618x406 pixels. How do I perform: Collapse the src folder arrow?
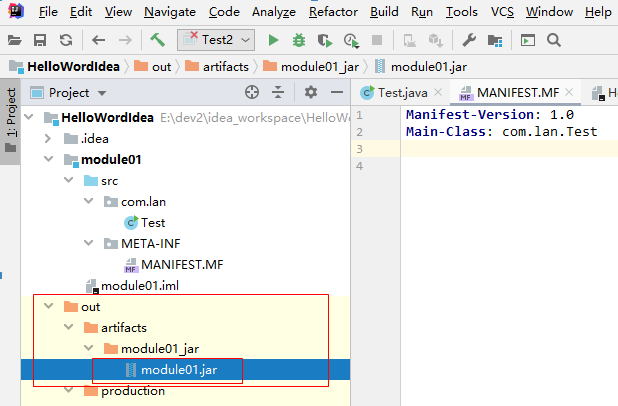click(x=69, y=180)
